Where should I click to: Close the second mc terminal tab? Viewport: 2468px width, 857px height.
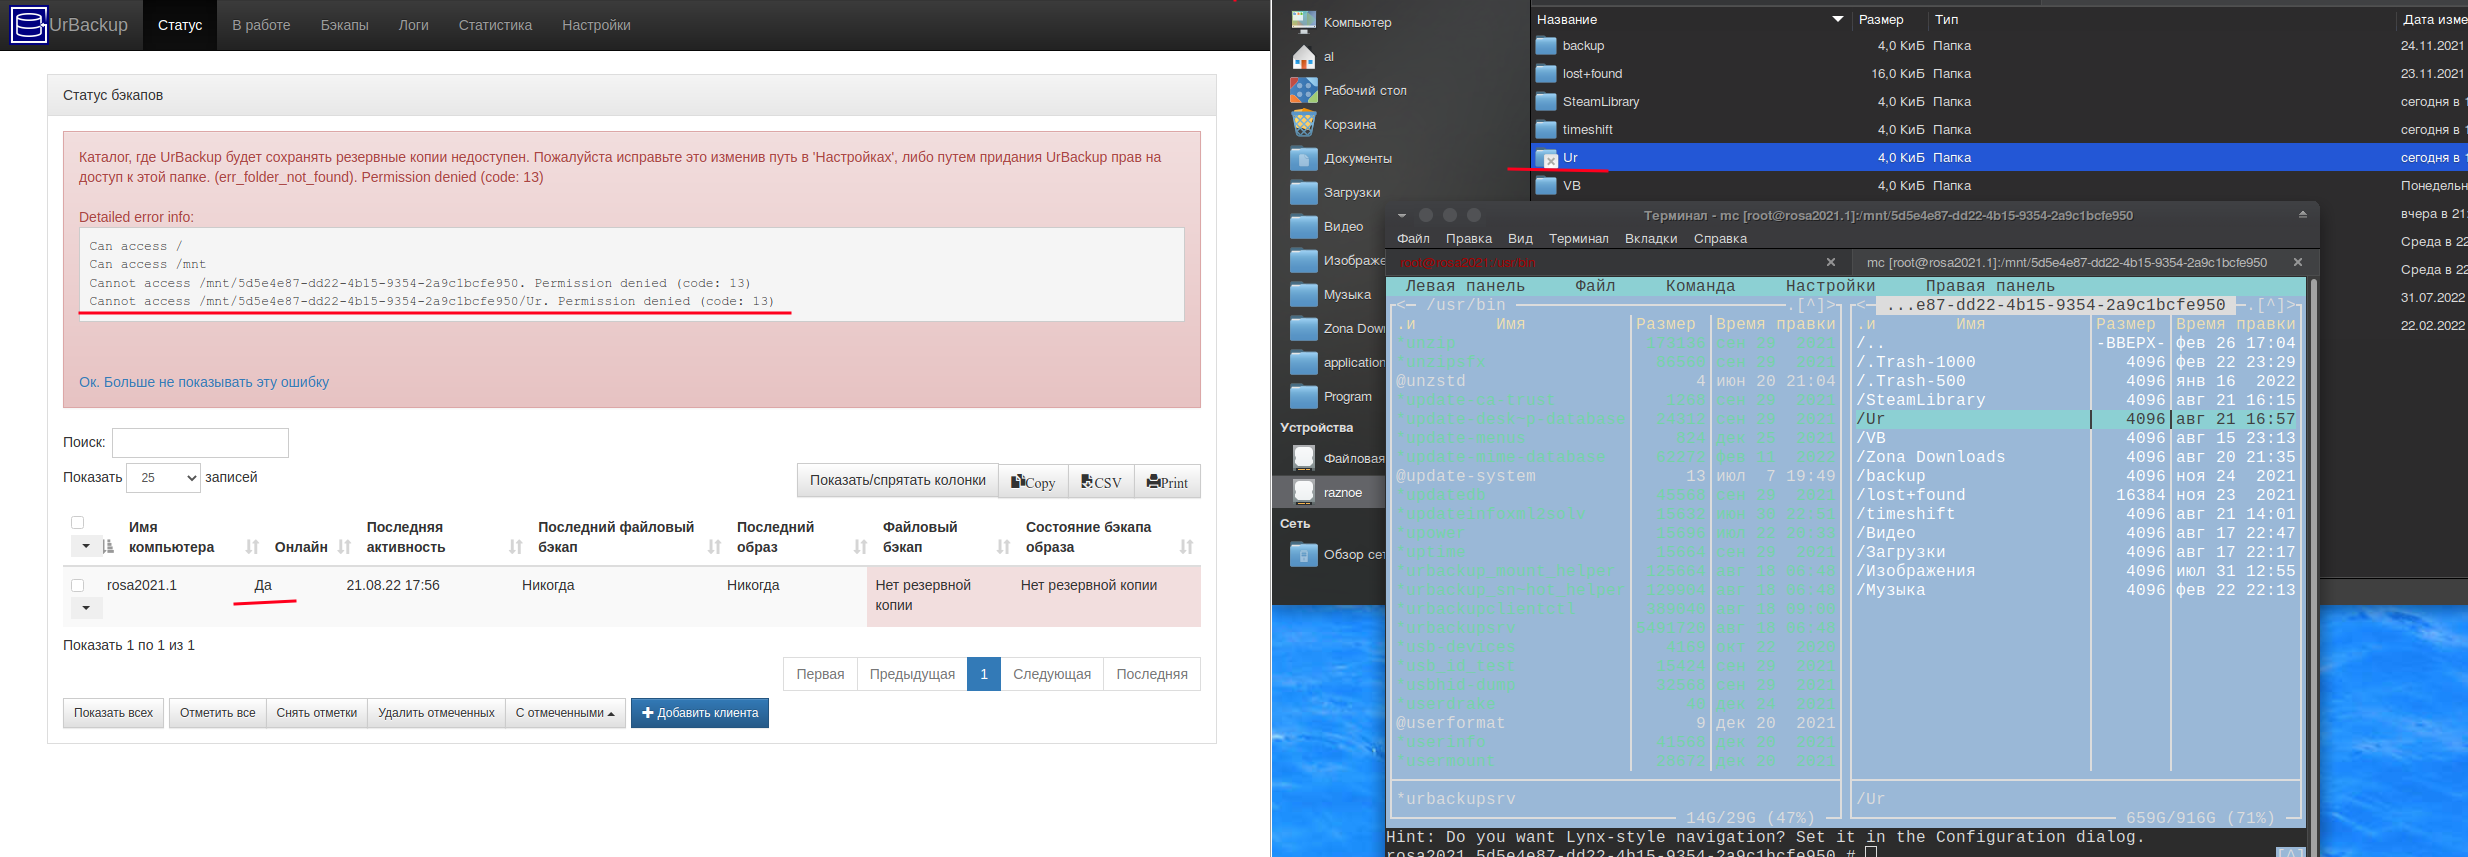tap(2297, 262)
